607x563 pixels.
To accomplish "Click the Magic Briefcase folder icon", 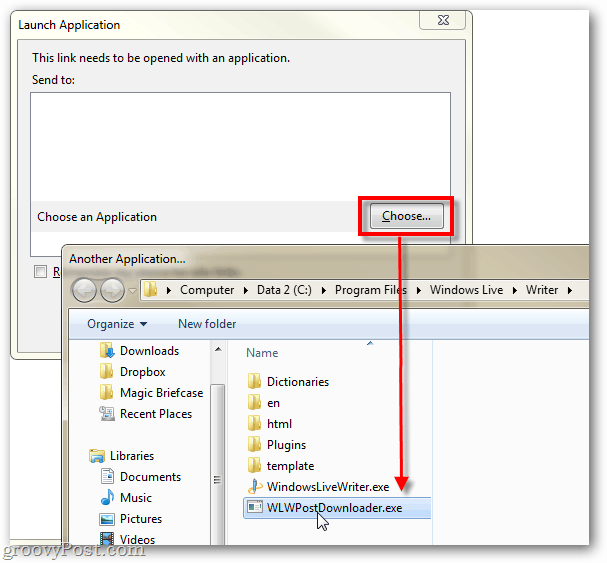I will coord(106,392).
